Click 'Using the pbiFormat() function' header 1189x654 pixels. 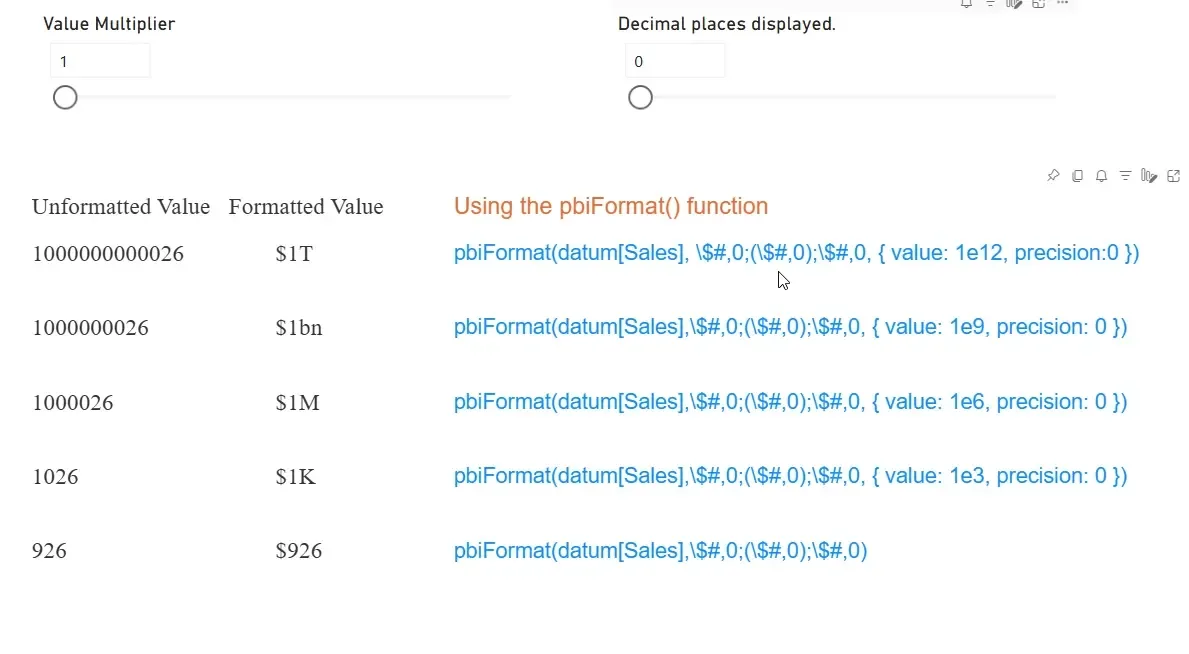click(610, 206)
